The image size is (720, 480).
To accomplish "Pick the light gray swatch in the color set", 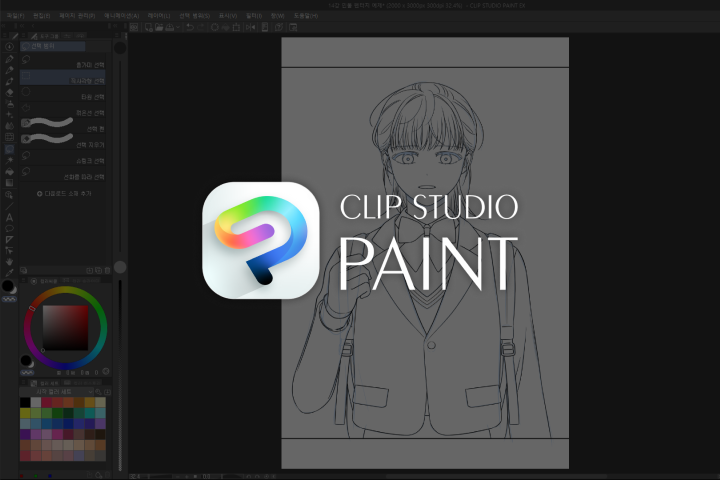I will [x=36, y=403].
